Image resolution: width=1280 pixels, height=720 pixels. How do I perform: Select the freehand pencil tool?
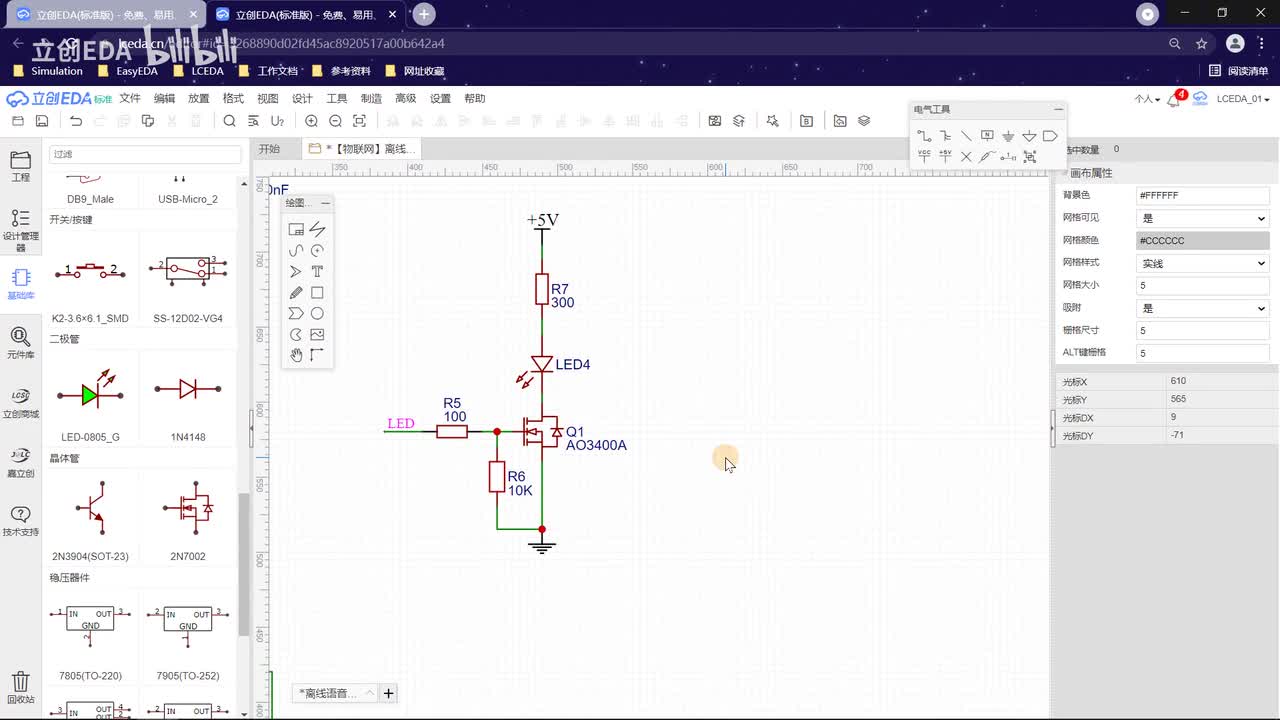click(296, 293)
